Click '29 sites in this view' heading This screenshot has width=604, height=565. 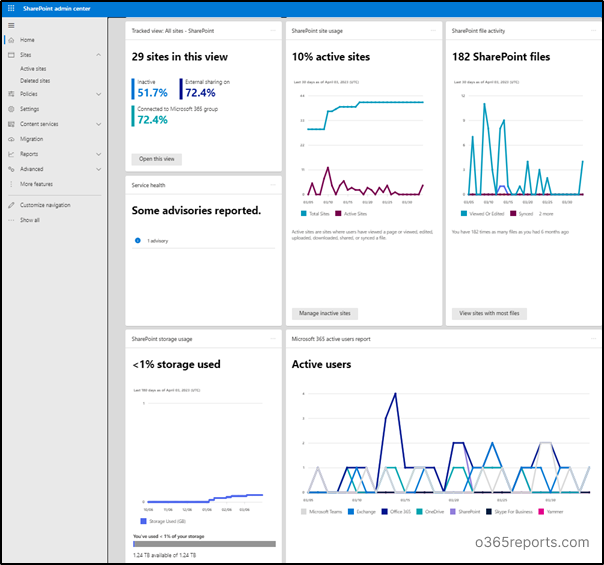click(180, 57)
